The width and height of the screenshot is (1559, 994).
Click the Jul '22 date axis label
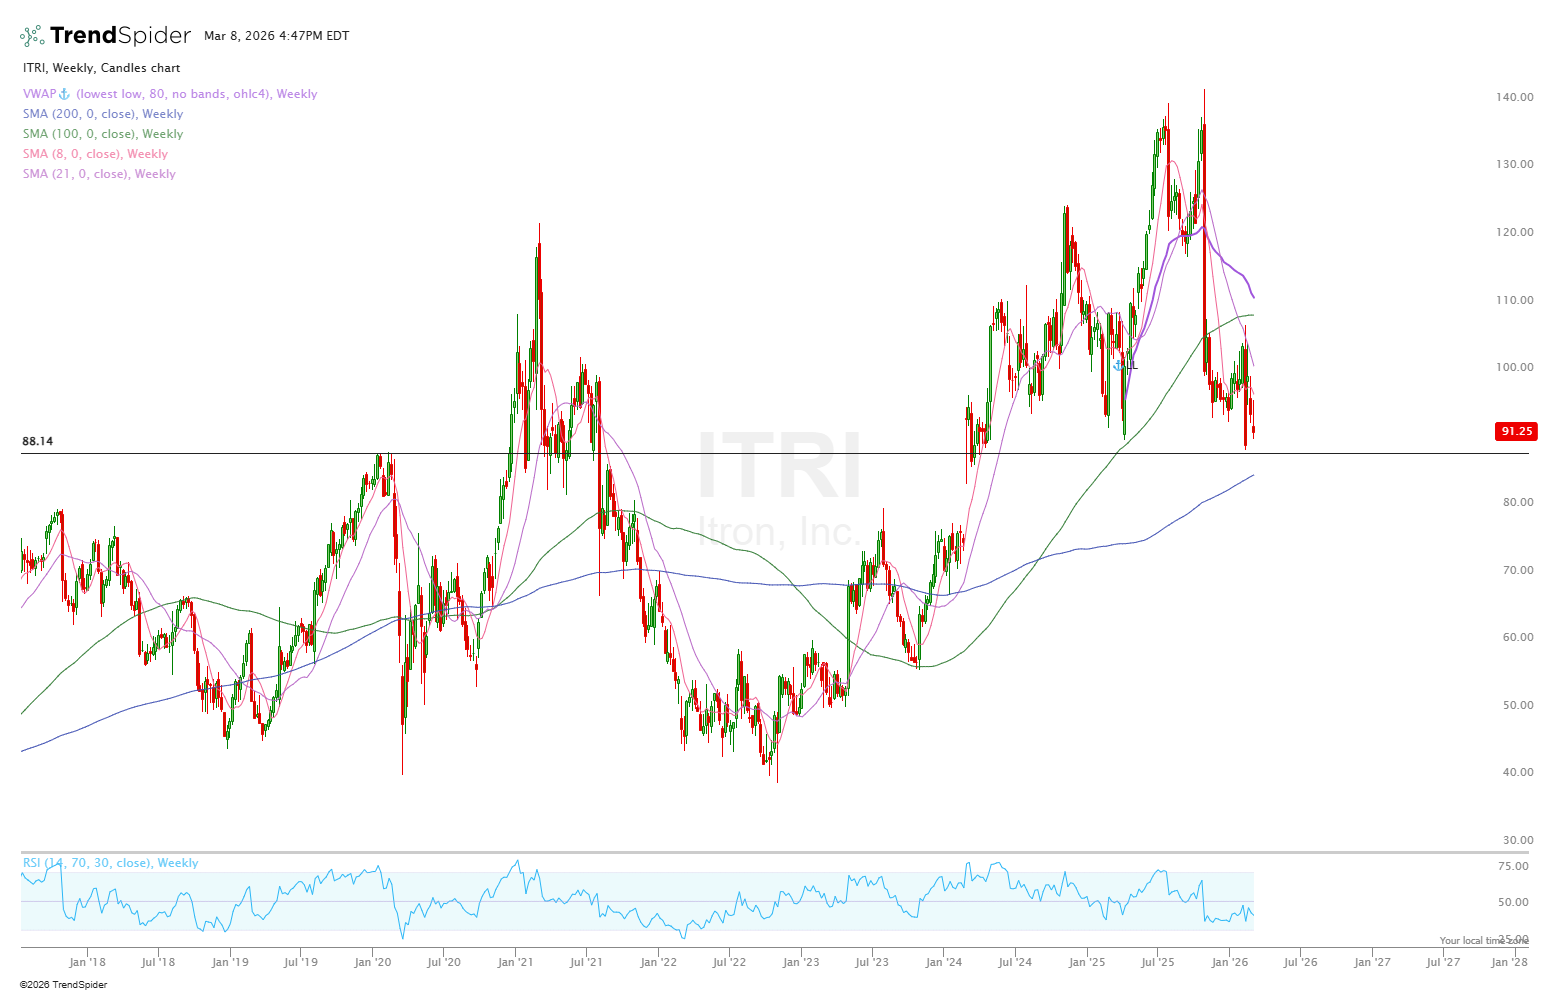(729, 963)
